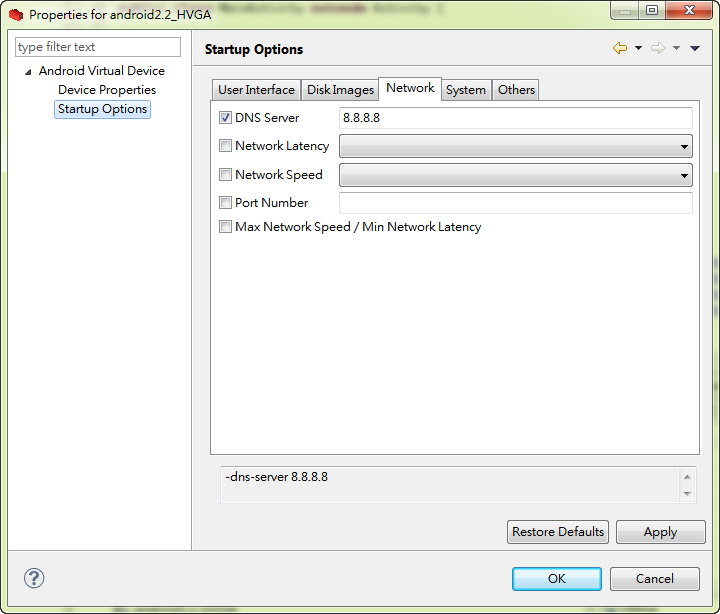Switch to the User Interface tab

point(256,90)
